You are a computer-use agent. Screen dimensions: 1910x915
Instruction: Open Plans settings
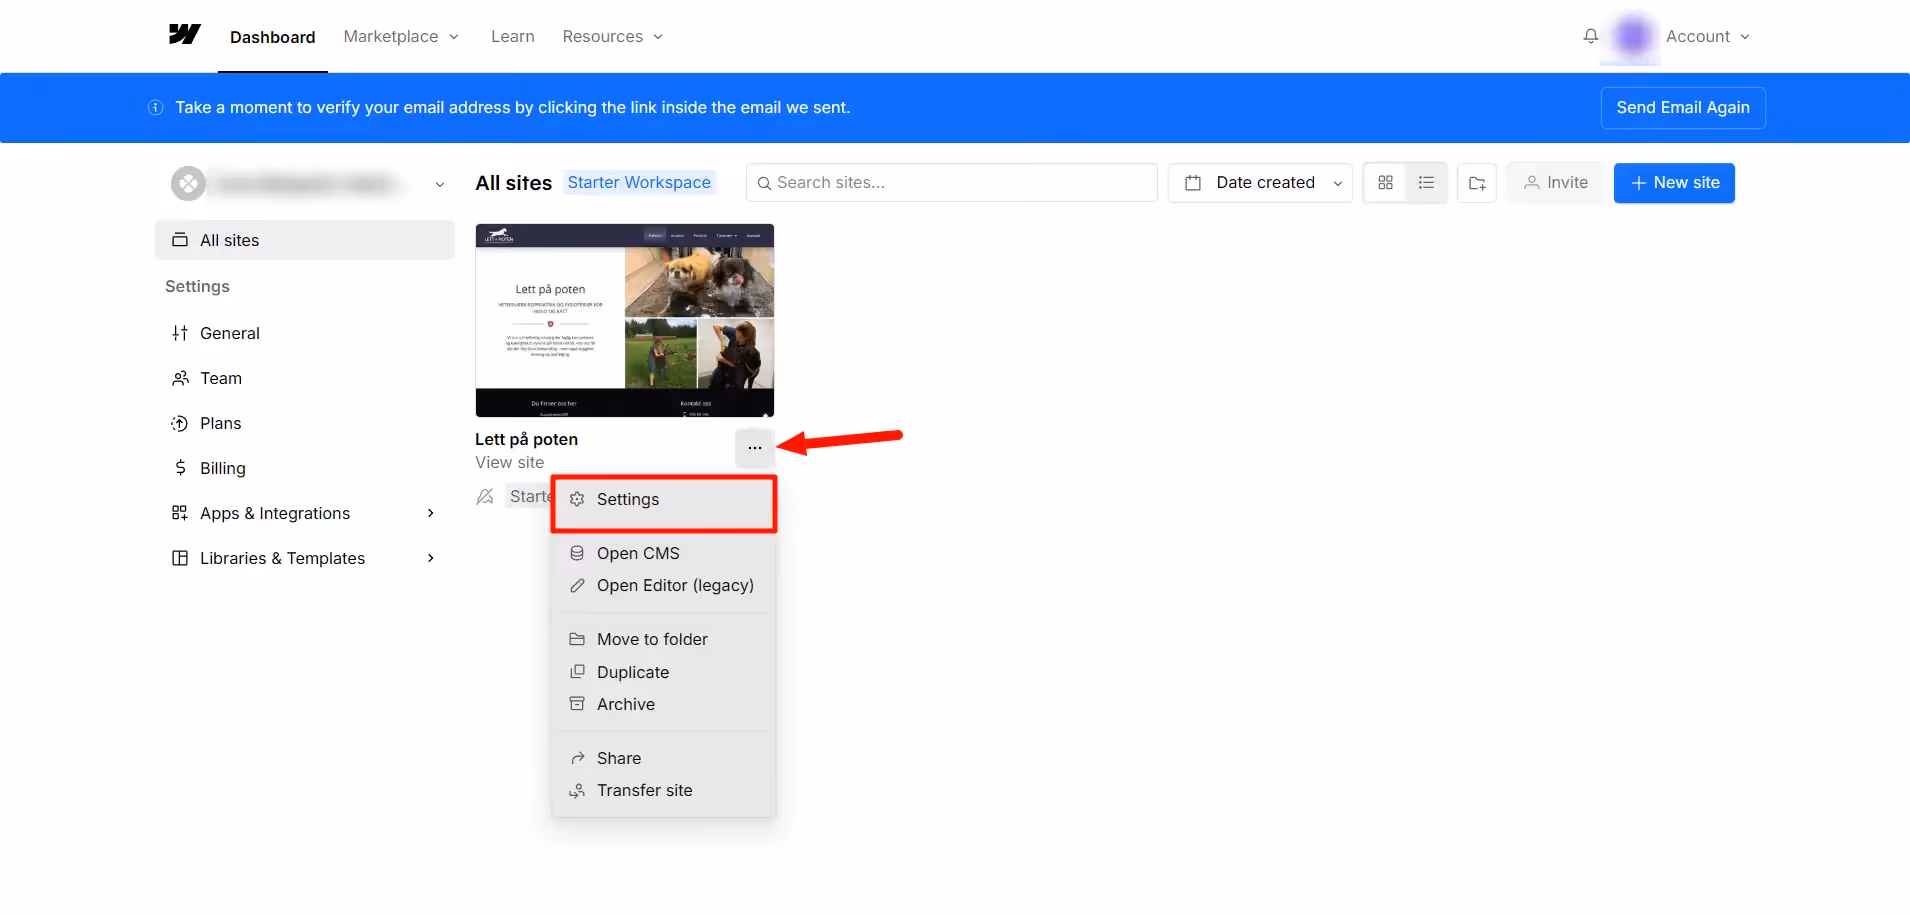[x=305, y=423]
